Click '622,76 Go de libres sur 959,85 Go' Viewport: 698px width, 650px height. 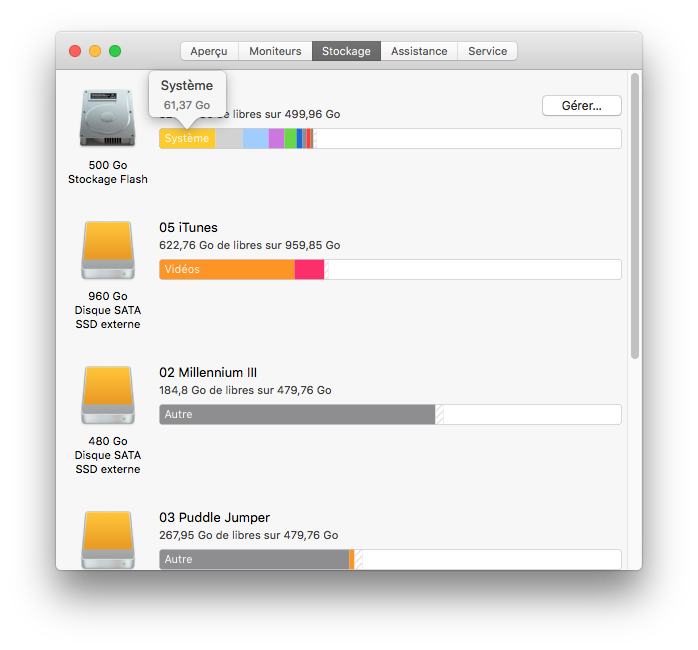pyautogui.click(x=250, y=245)
